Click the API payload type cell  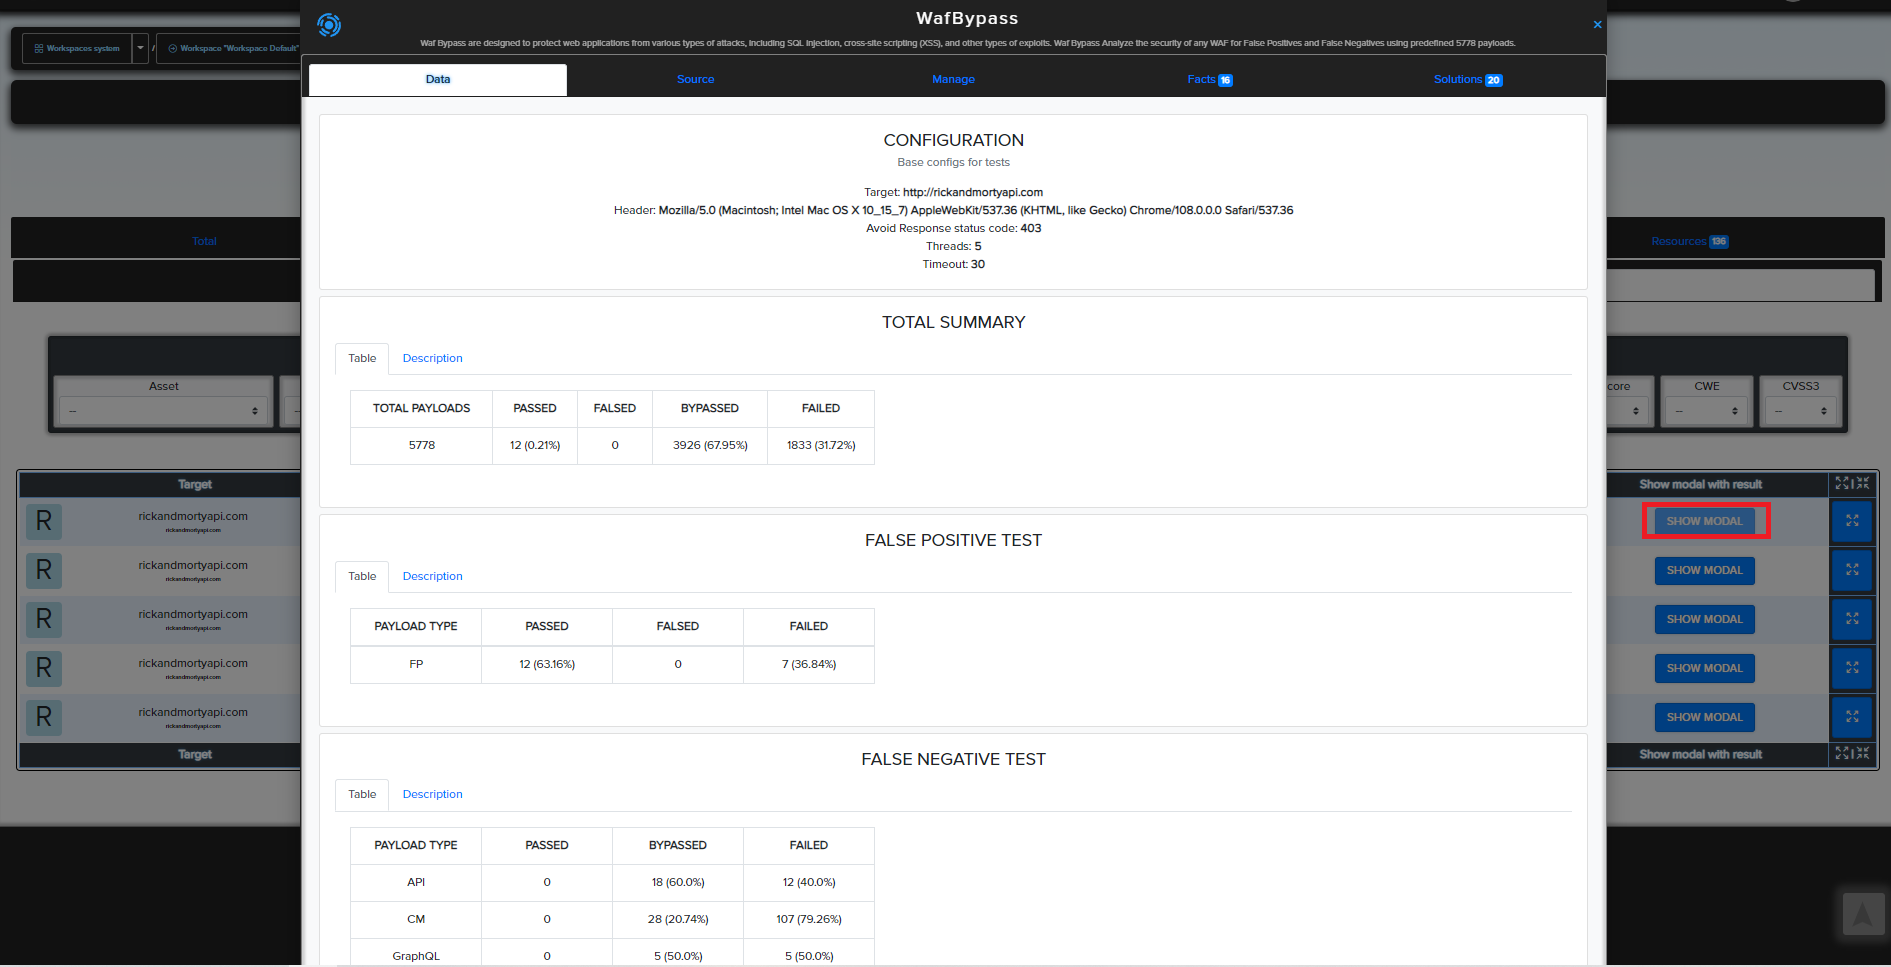tap(416, 882)
